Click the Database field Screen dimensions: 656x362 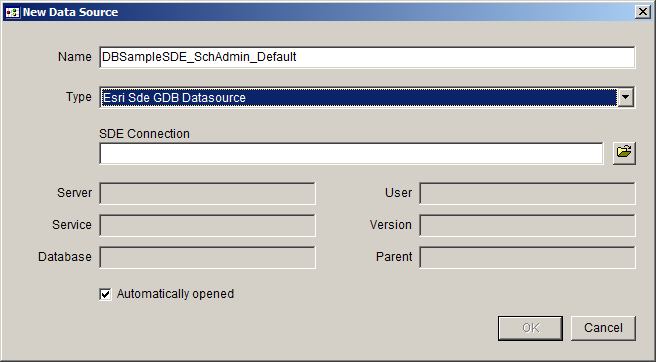[x=208, y=257]
